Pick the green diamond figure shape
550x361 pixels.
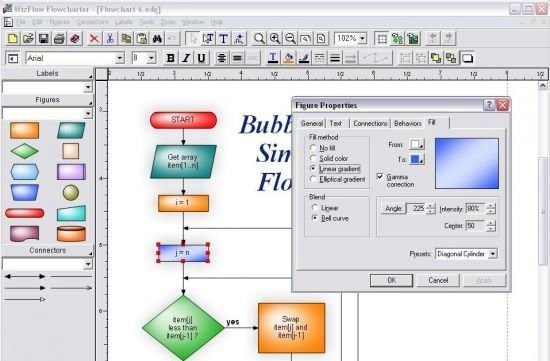24,151
